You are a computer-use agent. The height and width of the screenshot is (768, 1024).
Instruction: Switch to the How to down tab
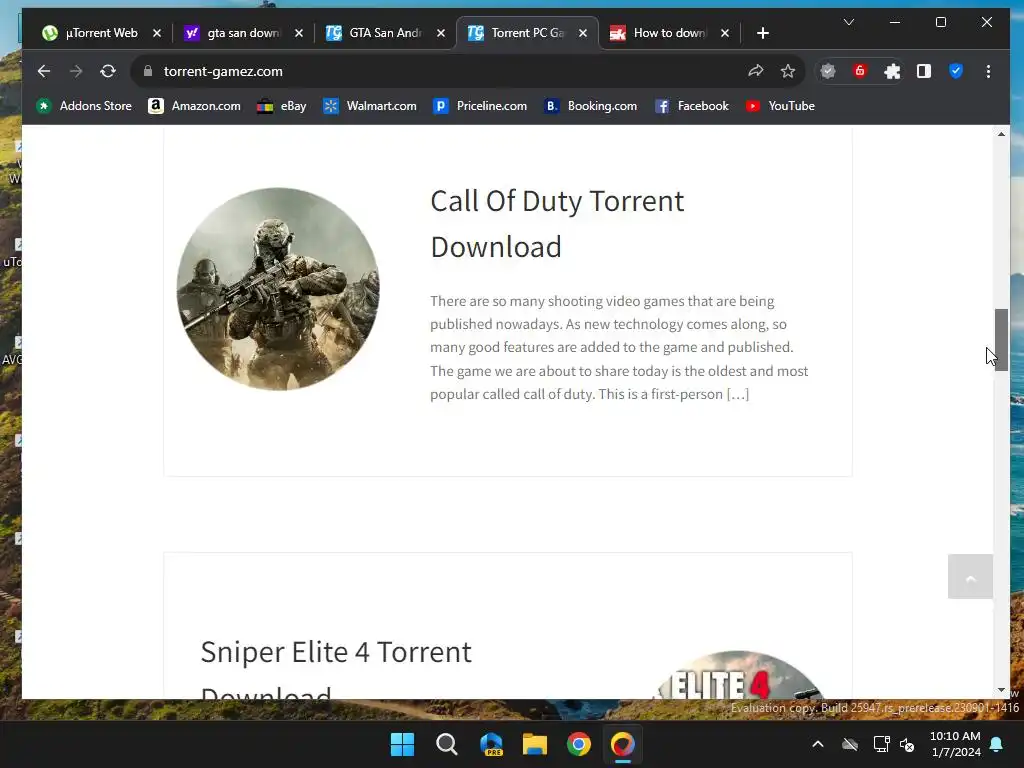click(669, 33)
